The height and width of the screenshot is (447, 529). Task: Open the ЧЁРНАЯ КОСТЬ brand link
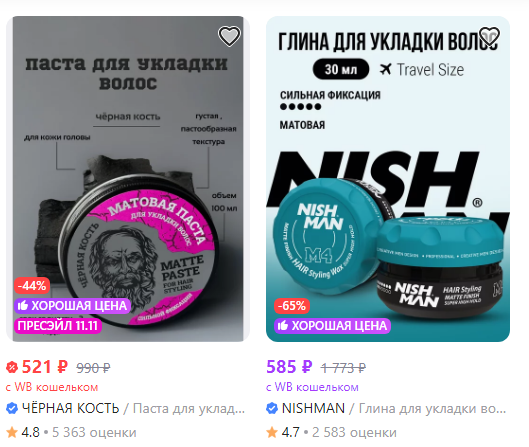tap(71, 408)
